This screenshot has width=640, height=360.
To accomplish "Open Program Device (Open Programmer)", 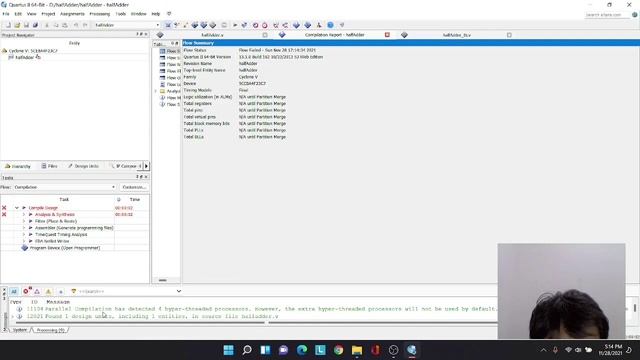I will click(64, 248).
